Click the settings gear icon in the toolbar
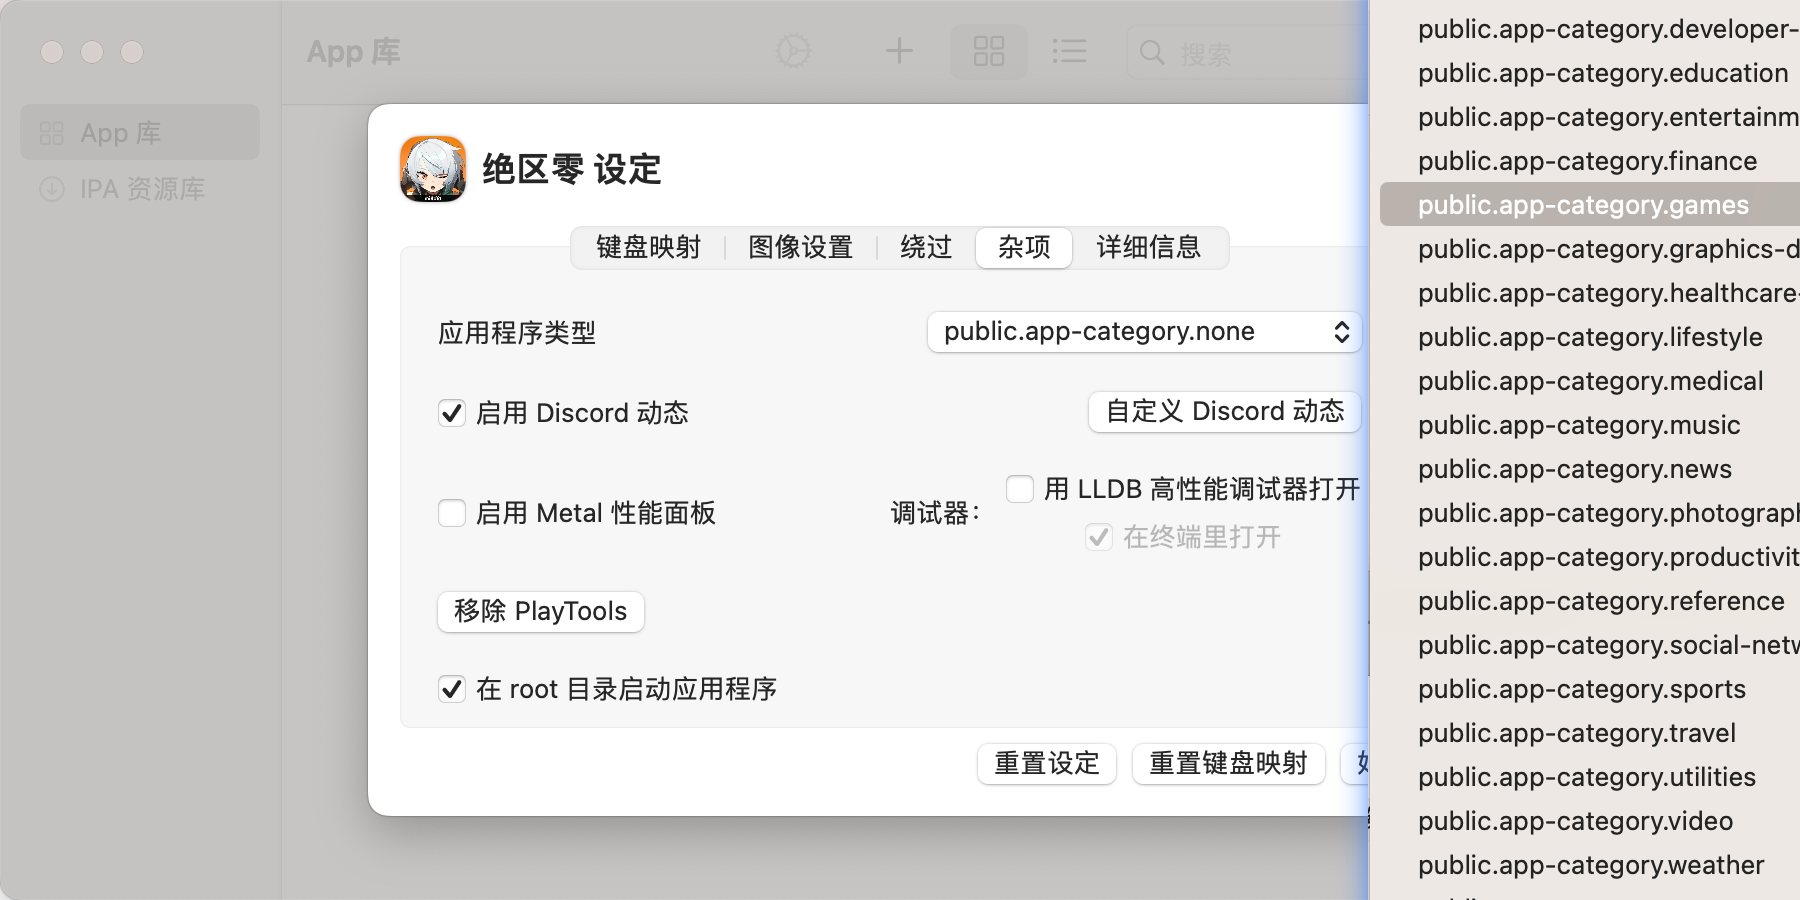1800x900 pixels. tap(793, 51)
